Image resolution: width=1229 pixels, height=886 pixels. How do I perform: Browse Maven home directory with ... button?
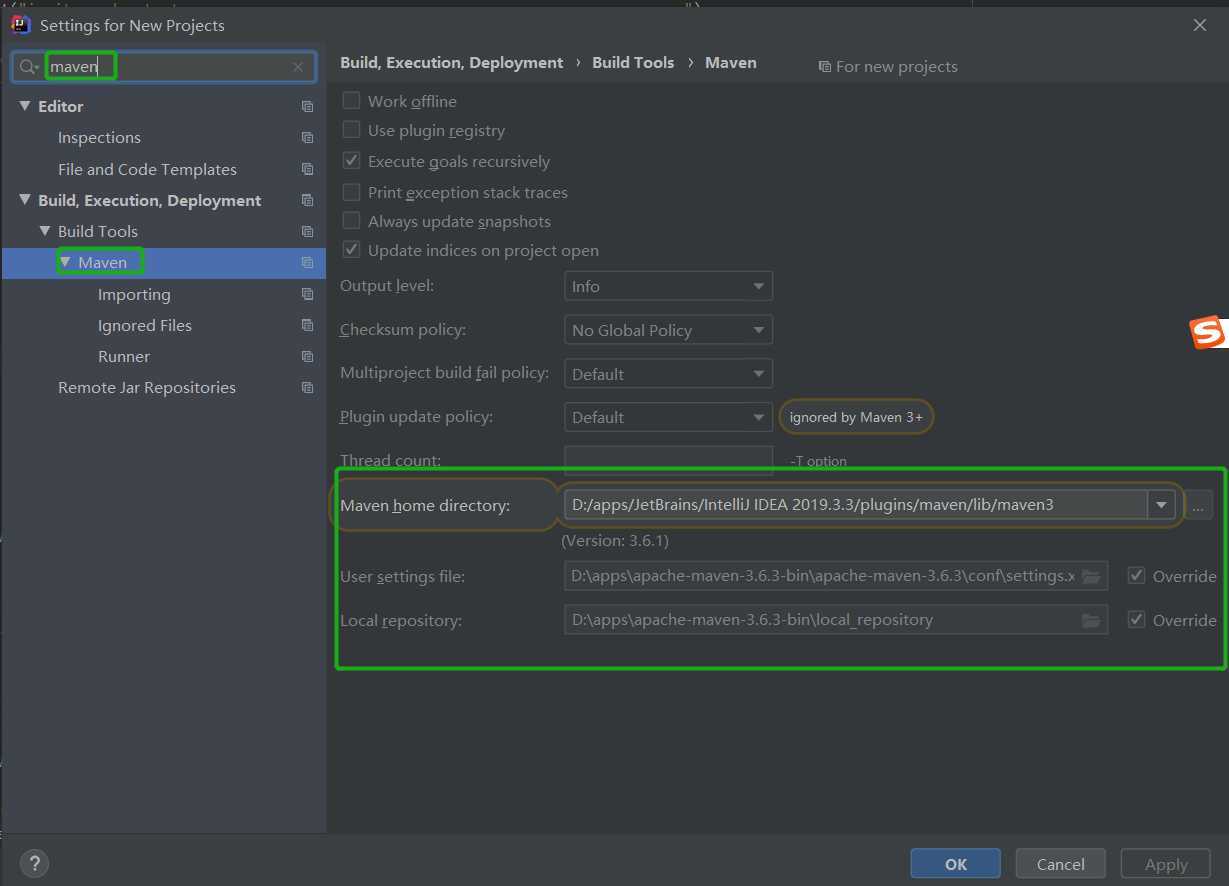(x=1198, y=506)
